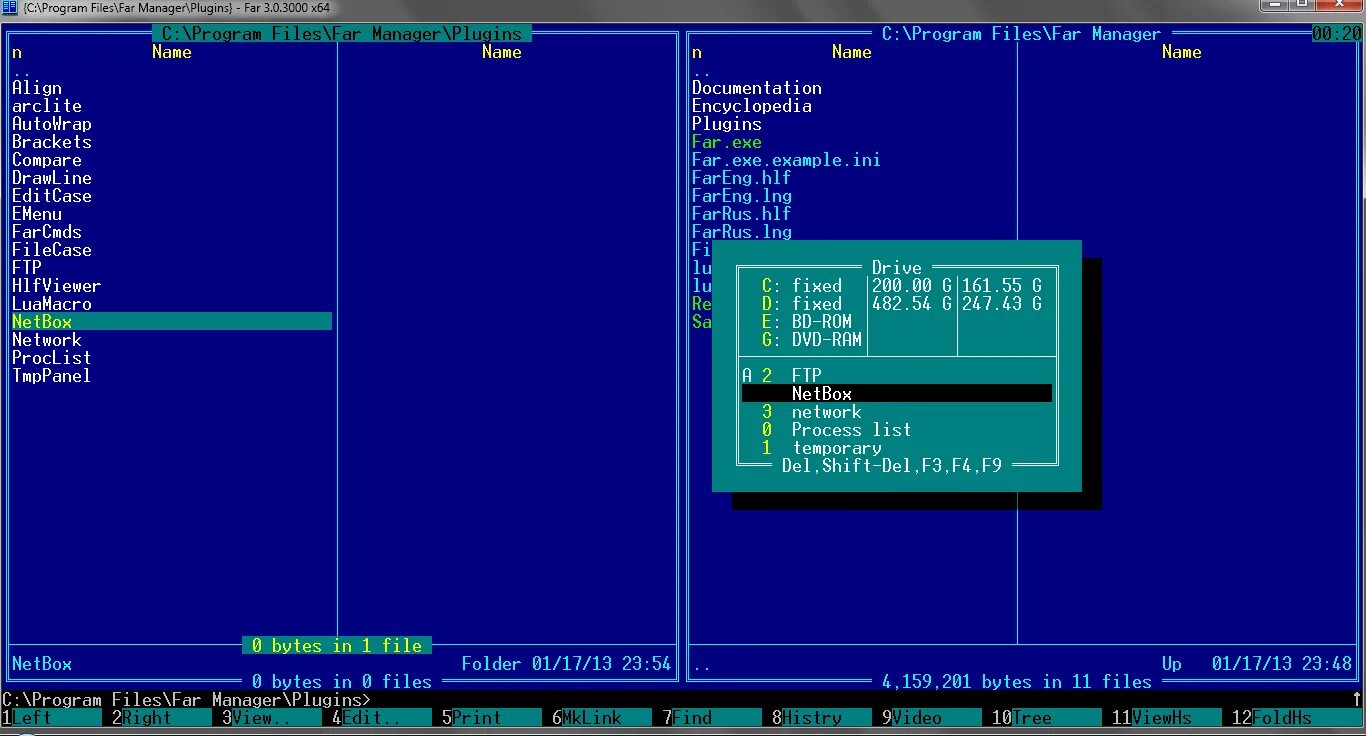The height and width of the screenshot is (736, 1366).
Task: Choose the G: DVD-RAM drive
Action: [897, 340]
